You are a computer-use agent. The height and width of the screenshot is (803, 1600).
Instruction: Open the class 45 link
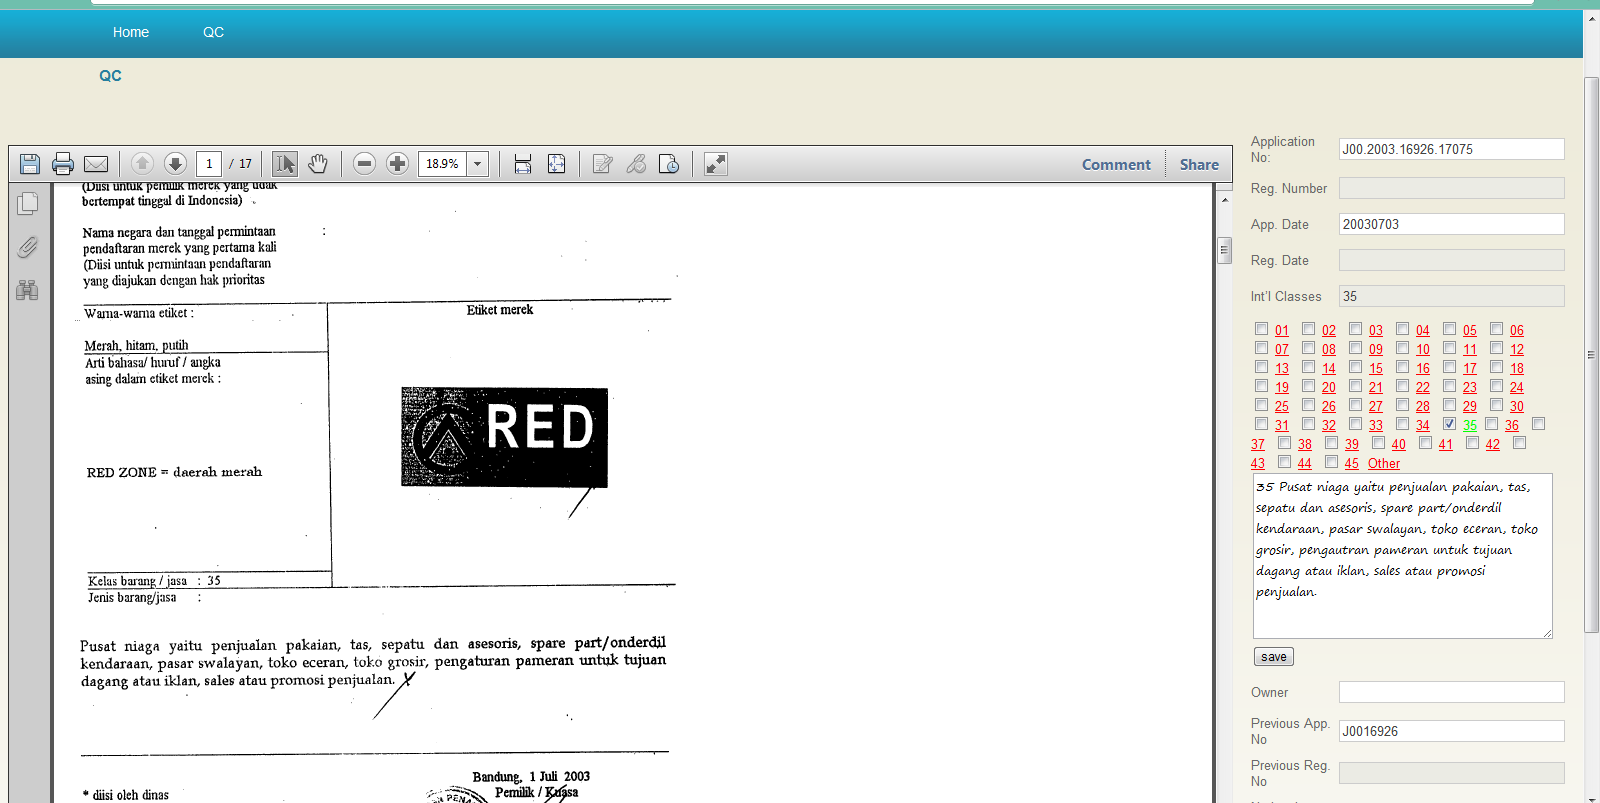[x=1352, y=464]
